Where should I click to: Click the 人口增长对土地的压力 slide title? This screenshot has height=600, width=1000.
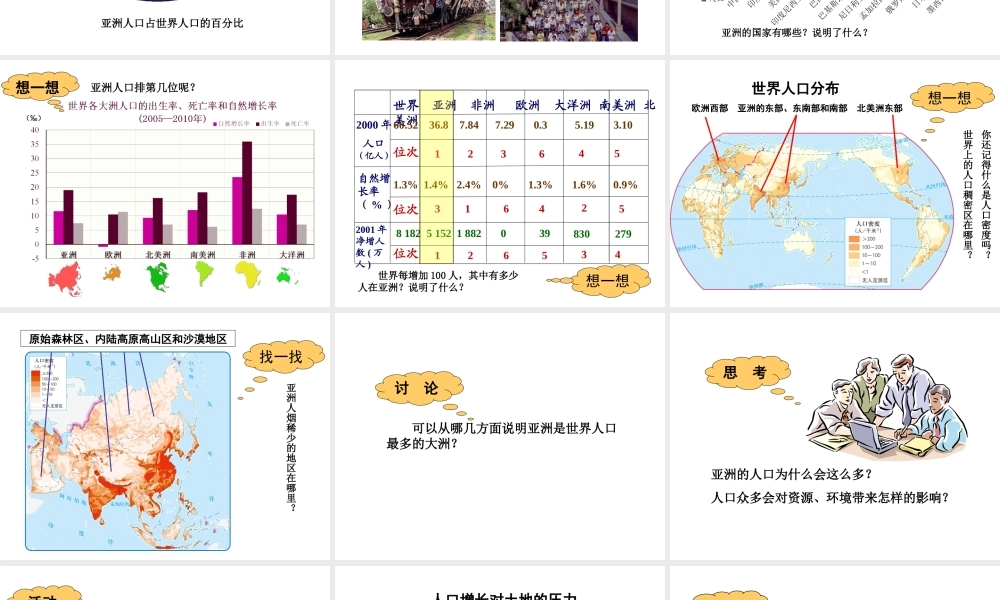click(504, 596)
